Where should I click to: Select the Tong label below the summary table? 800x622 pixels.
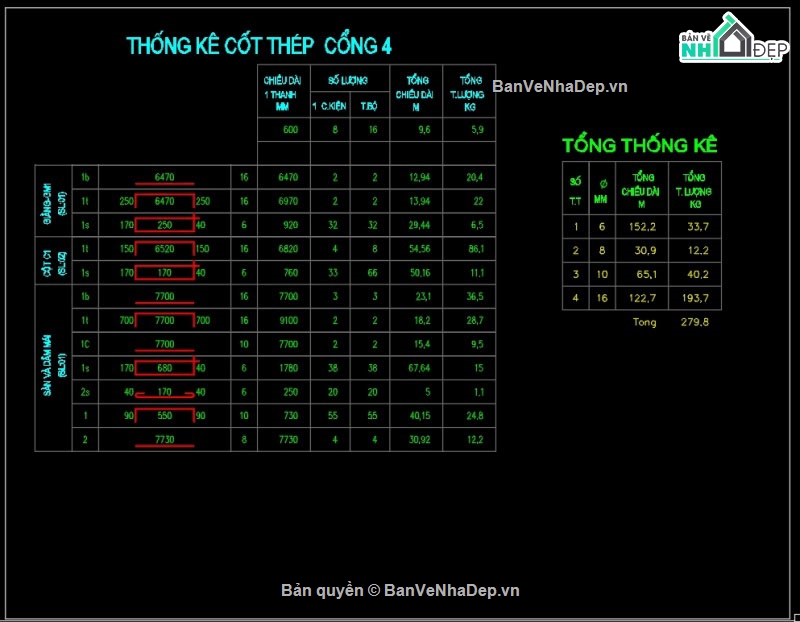point(644,322)
